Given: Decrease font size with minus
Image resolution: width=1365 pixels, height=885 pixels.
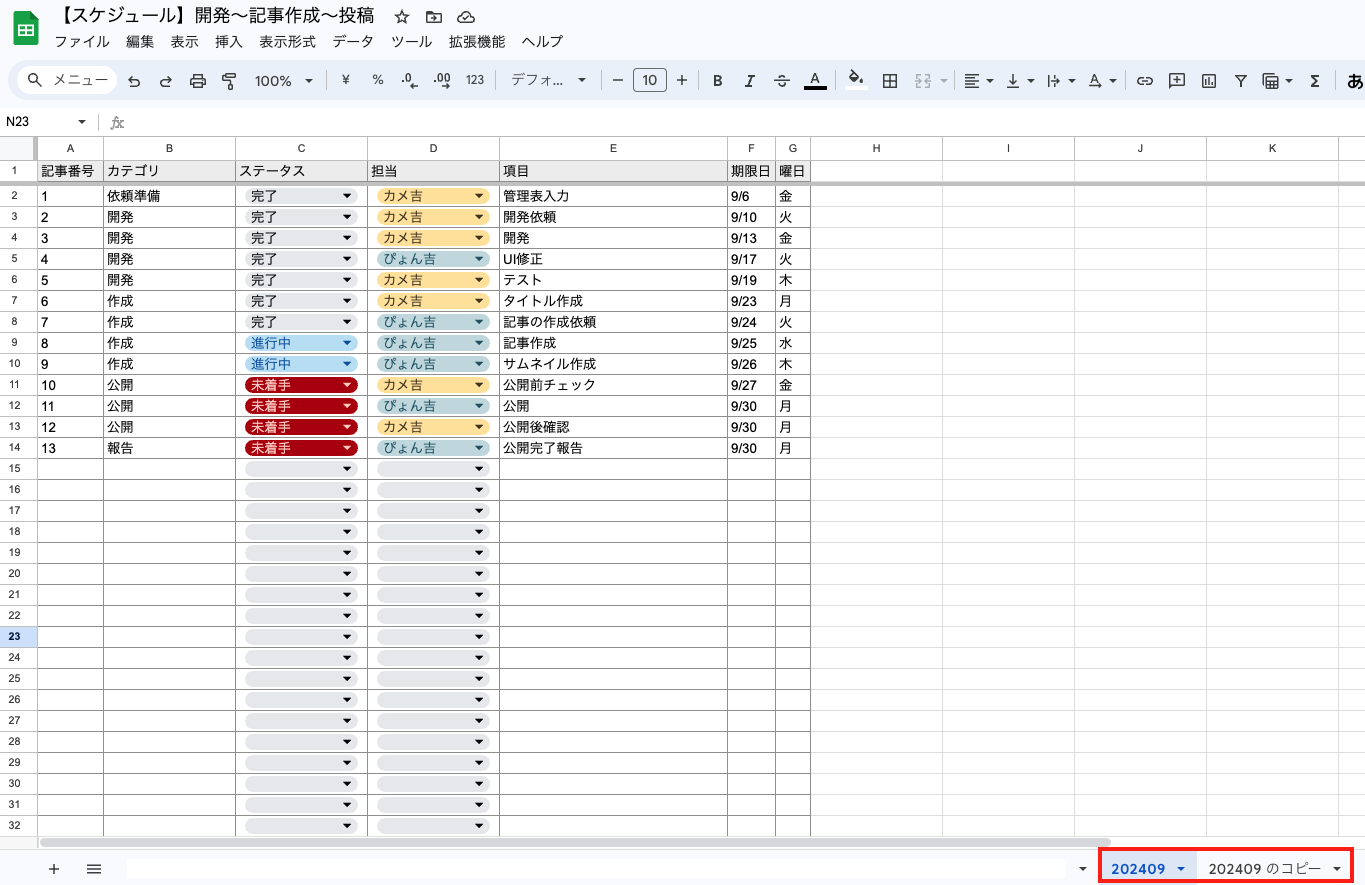Looking at the screenshot, I should [x=618, y=80].
